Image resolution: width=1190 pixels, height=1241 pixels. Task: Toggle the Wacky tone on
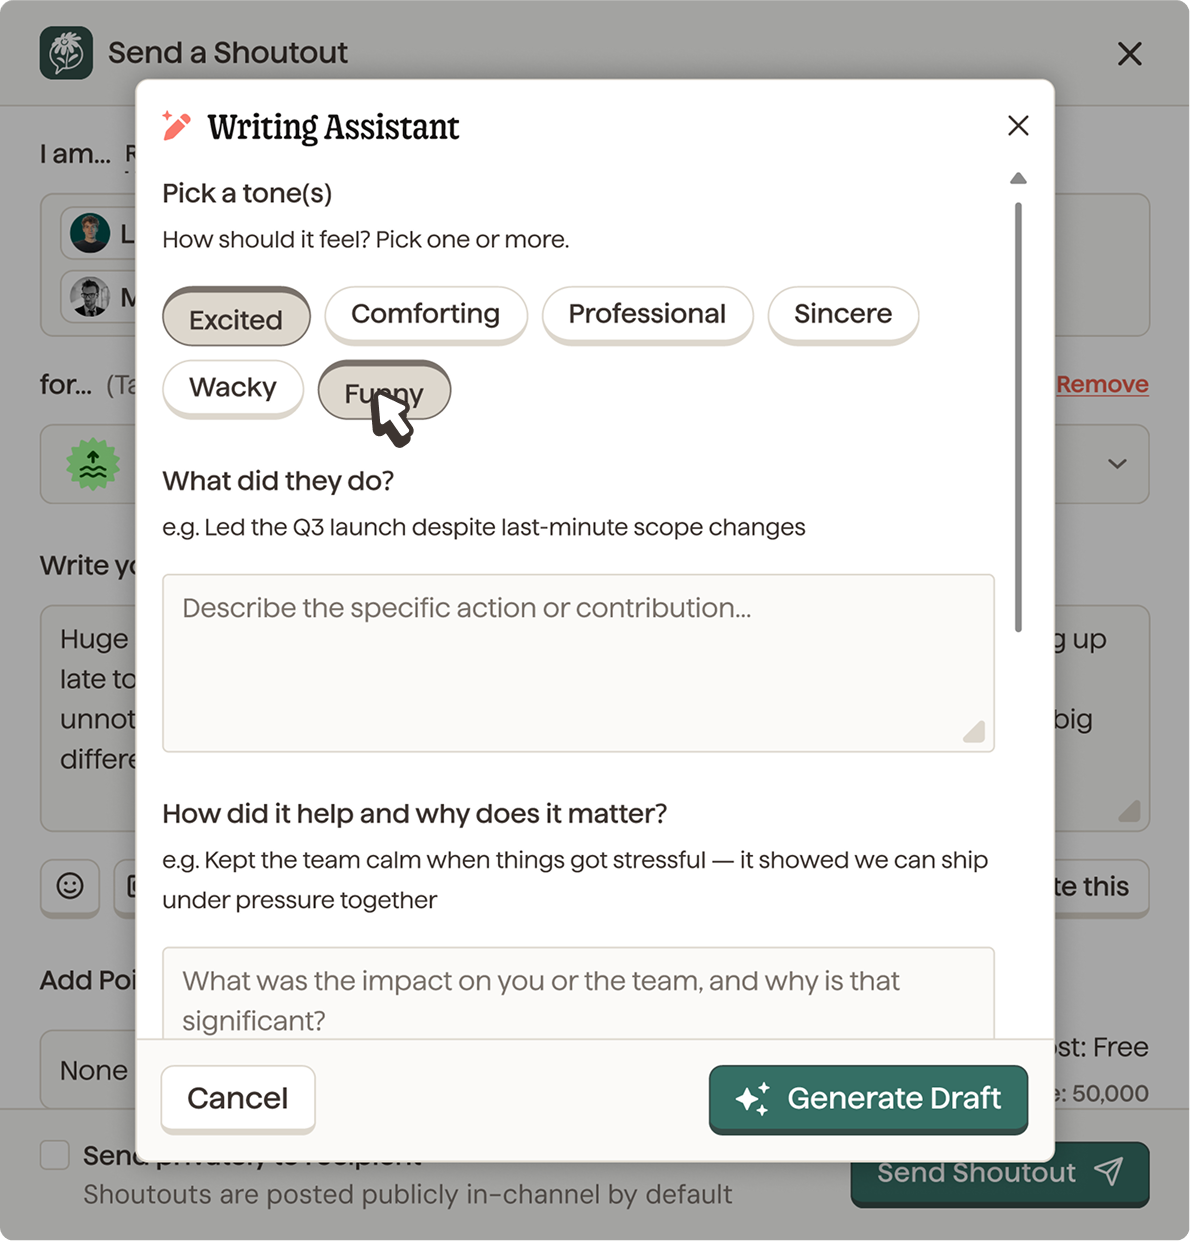(233, 388)
